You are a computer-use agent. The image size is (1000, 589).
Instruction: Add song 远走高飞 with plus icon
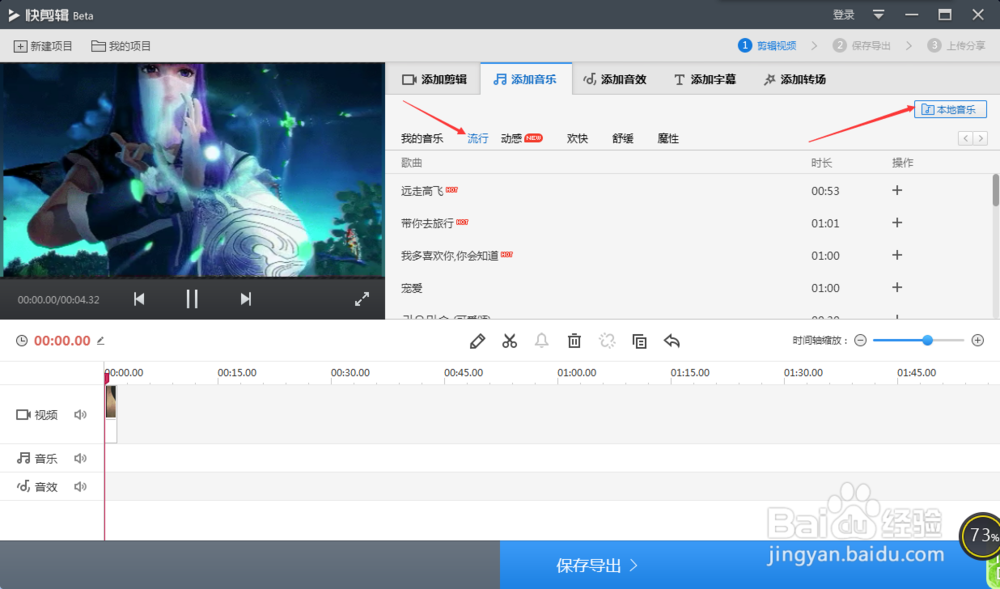coord(897,190)
